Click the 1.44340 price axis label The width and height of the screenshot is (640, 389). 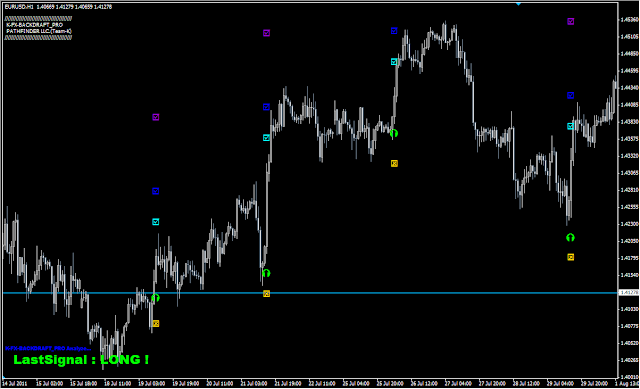629,88
